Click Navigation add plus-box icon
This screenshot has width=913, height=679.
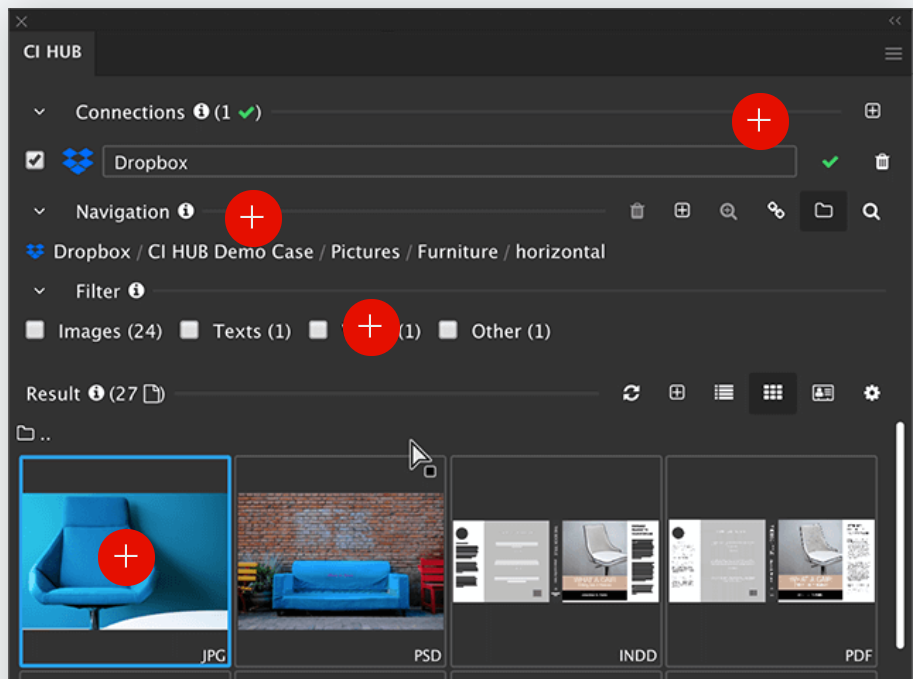coord(682,210)
